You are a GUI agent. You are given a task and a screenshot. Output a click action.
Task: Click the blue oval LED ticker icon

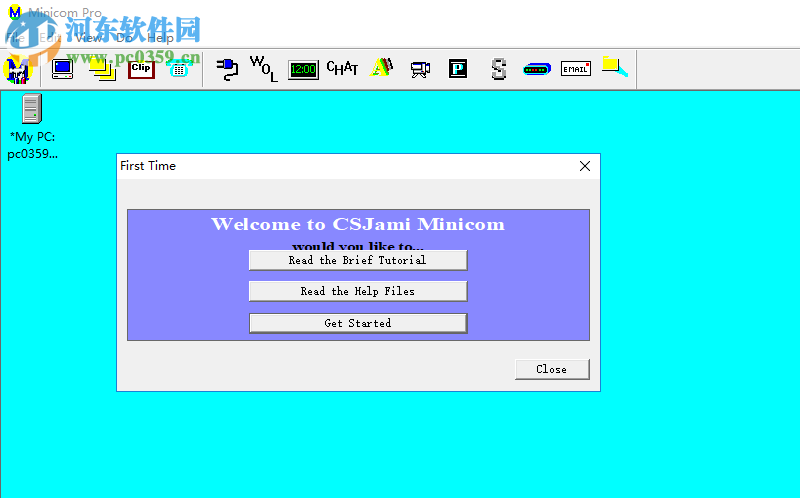[537, 69]
